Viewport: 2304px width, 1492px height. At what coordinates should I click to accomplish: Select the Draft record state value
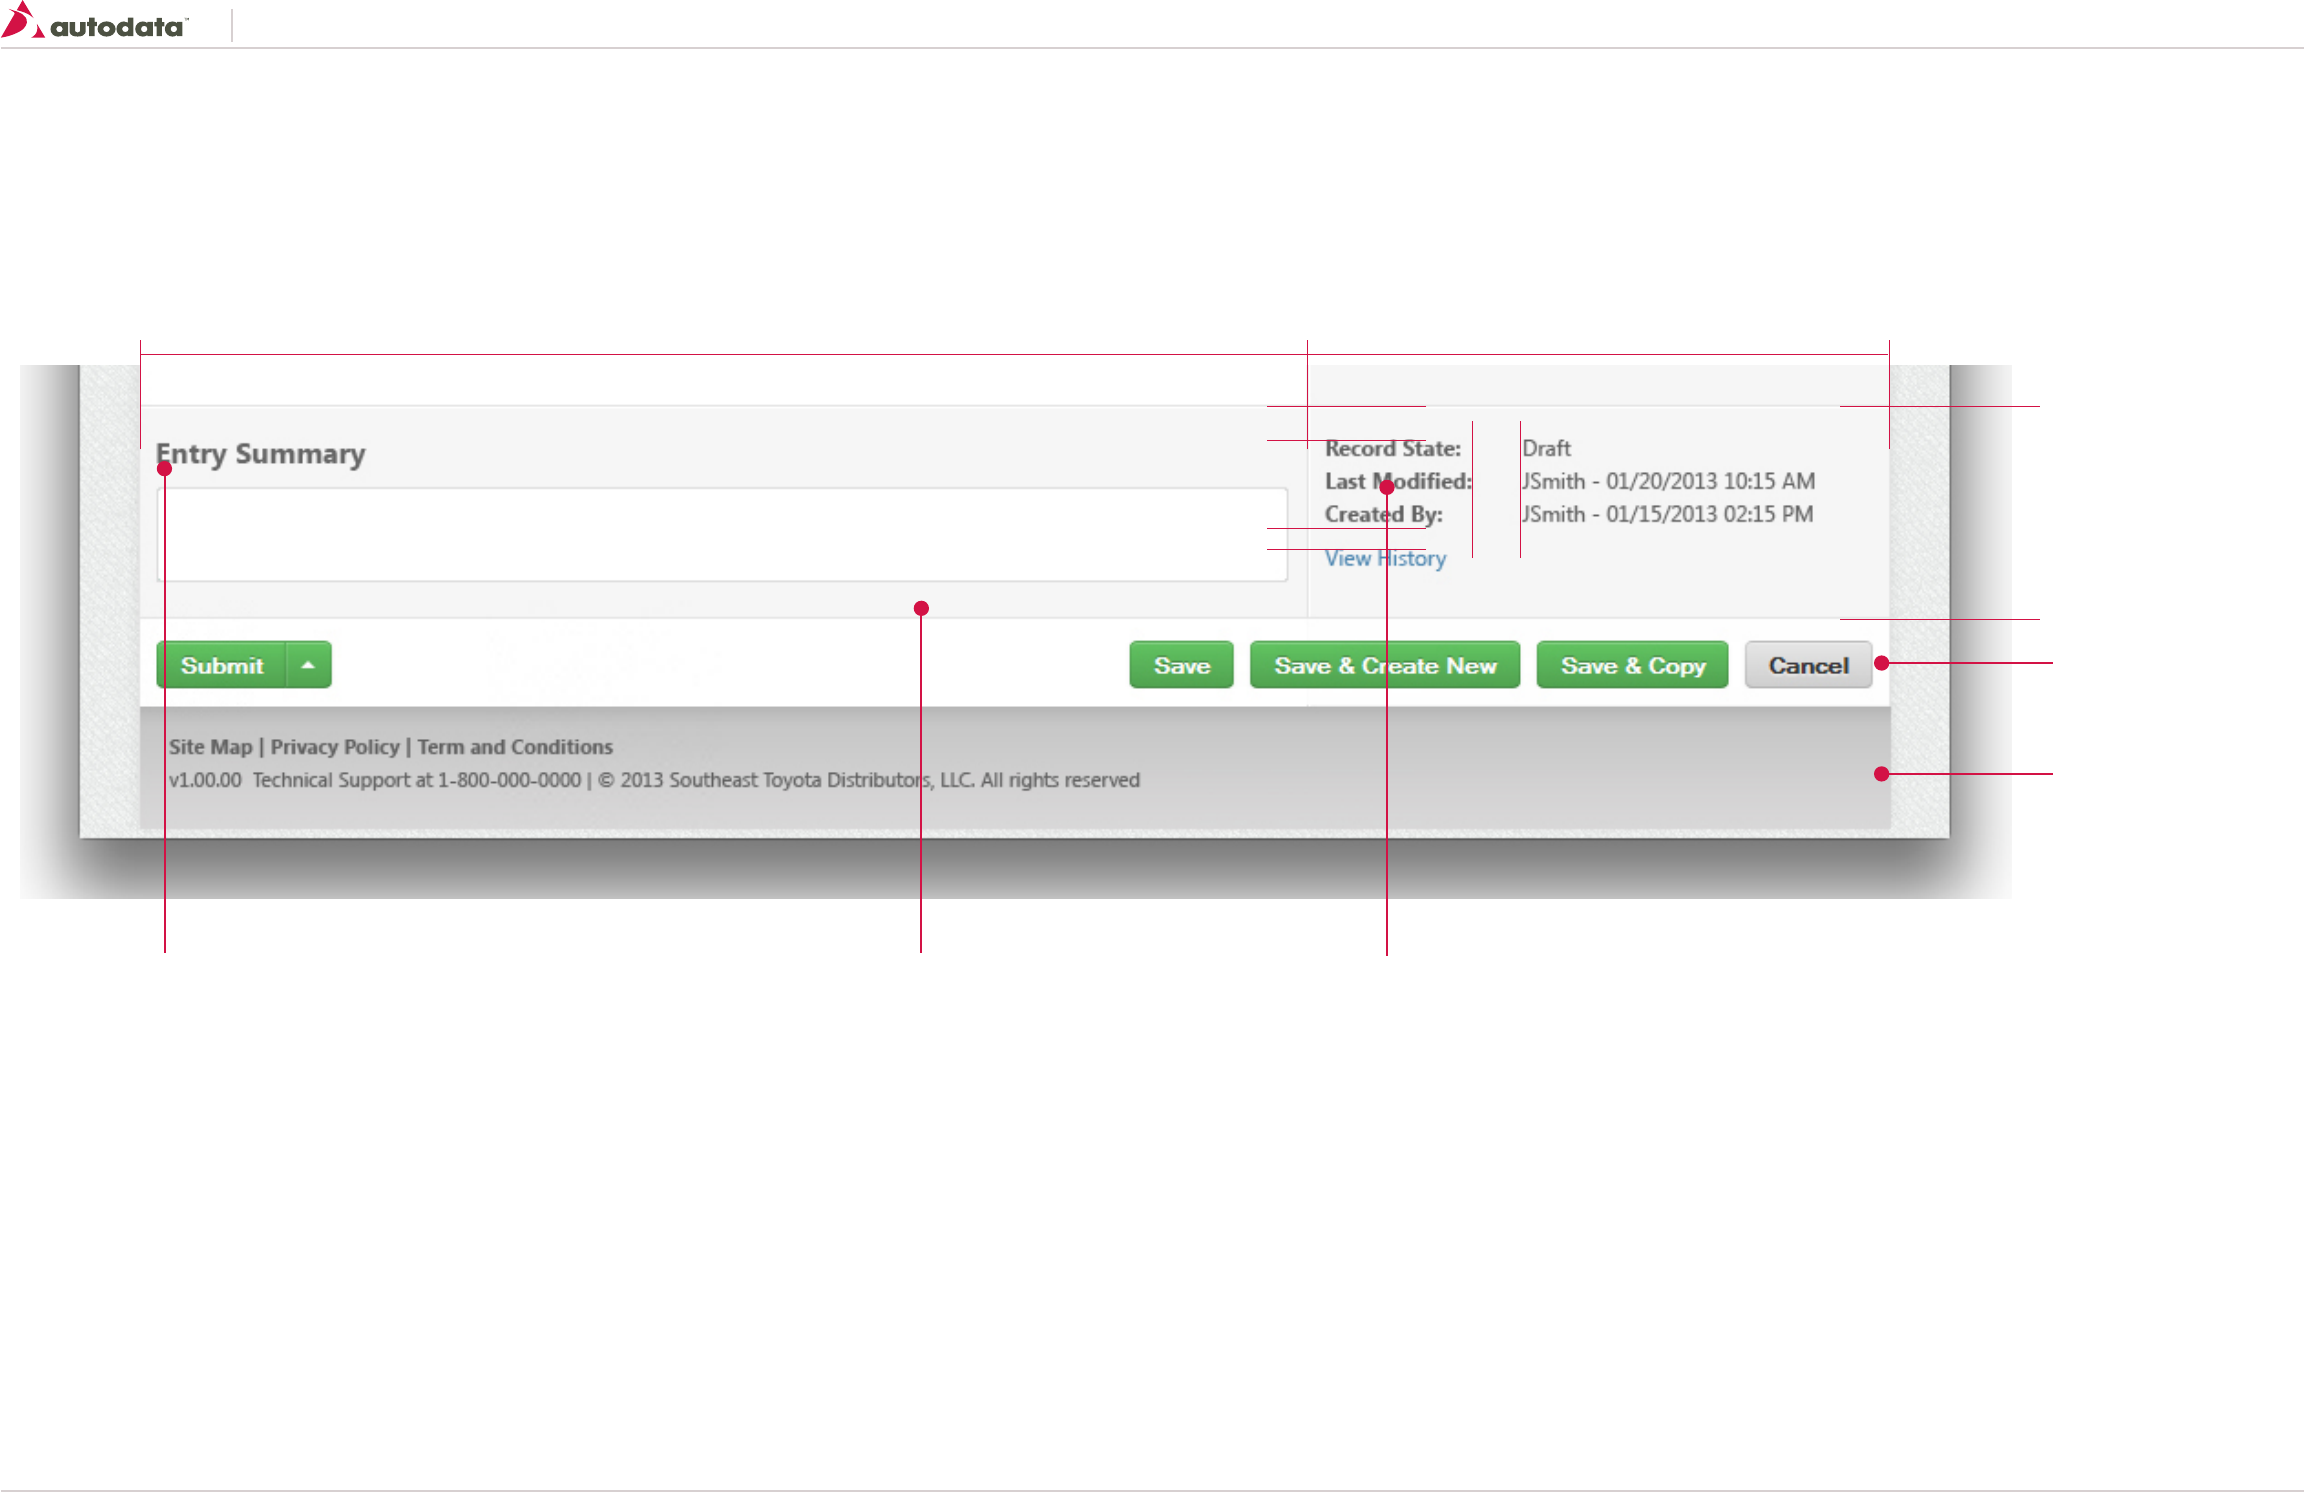coord(1546,449)
